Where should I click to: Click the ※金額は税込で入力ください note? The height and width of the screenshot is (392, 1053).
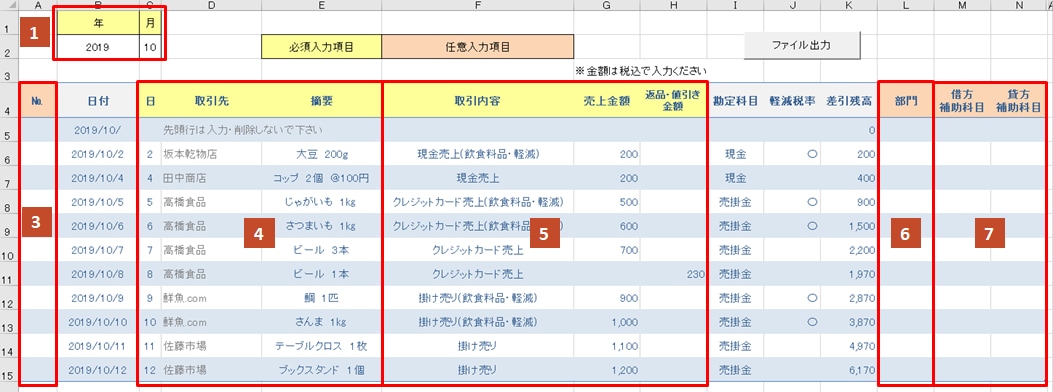[641, 70]
